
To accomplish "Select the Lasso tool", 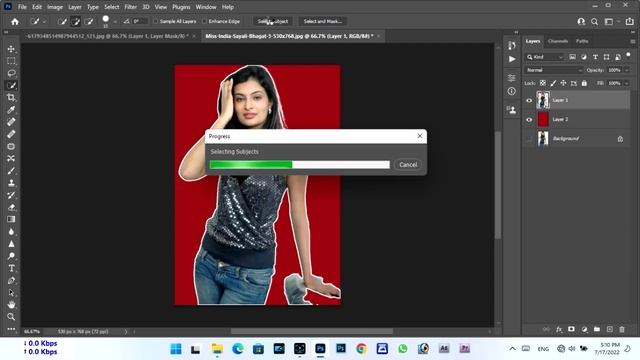I will 11,73.
